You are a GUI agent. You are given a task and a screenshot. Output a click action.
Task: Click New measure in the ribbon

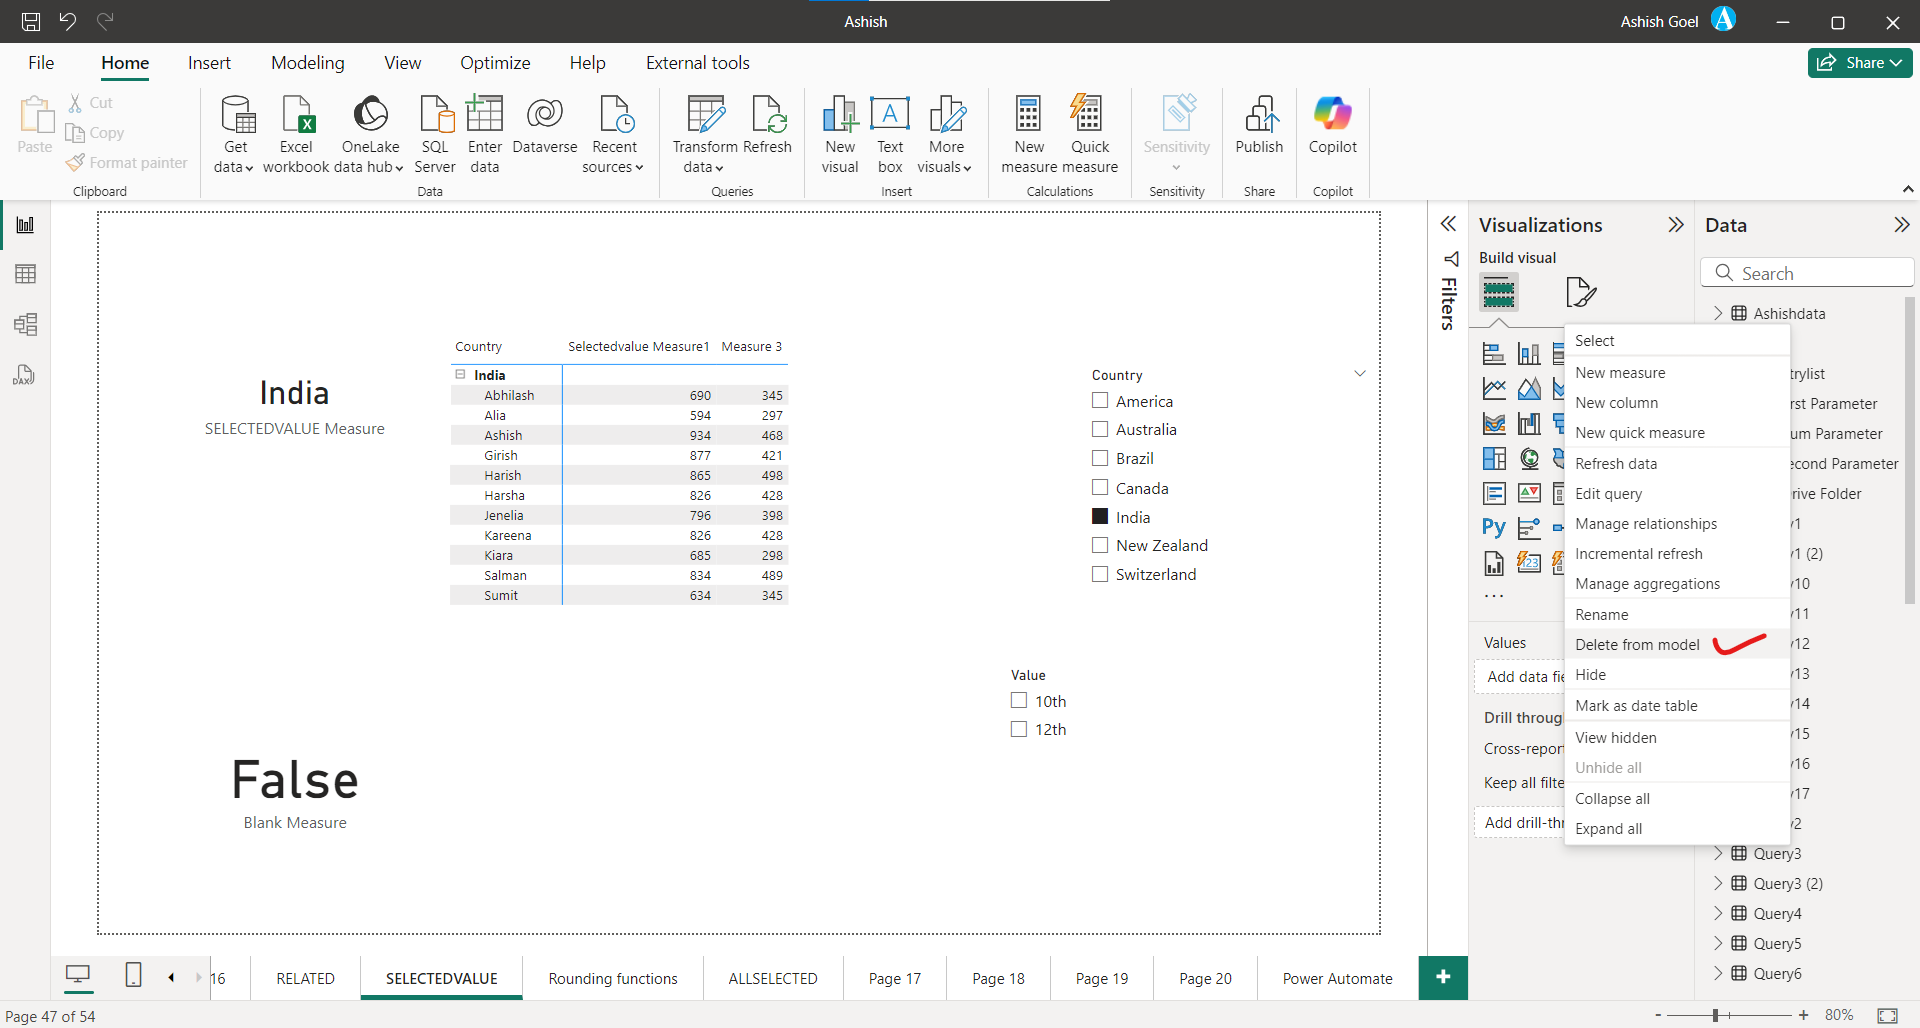[1028, 133]
